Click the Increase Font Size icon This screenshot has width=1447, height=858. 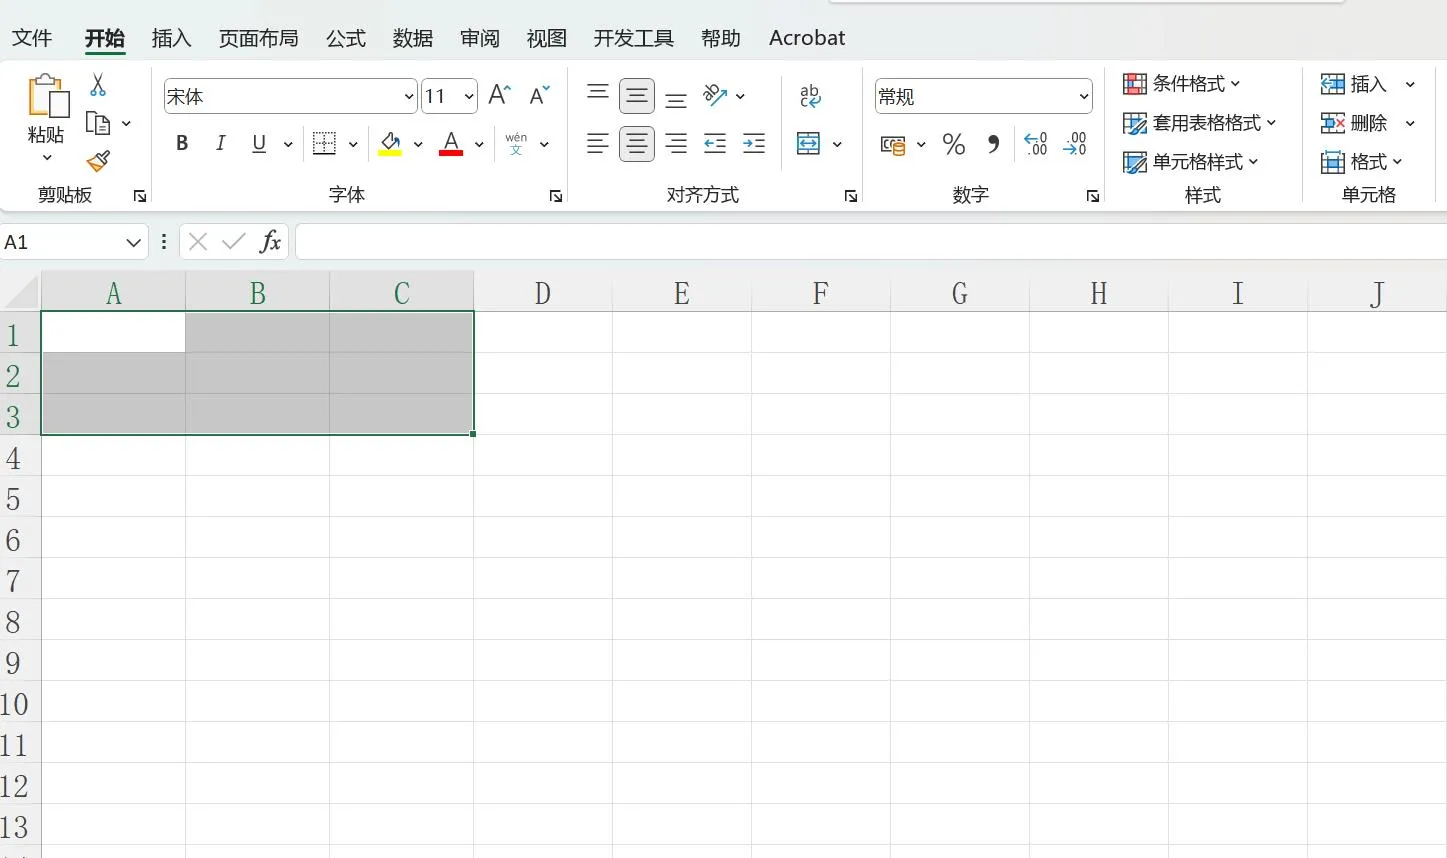coord(500,96)
